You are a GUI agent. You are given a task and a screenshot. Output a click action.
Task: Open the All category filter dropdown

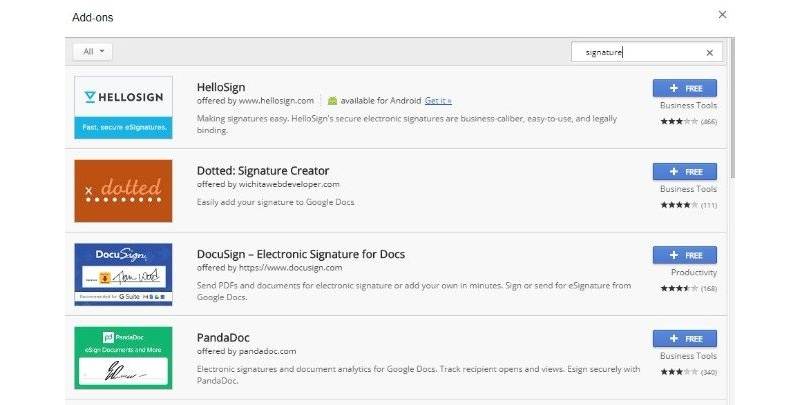tap(93, 51)
